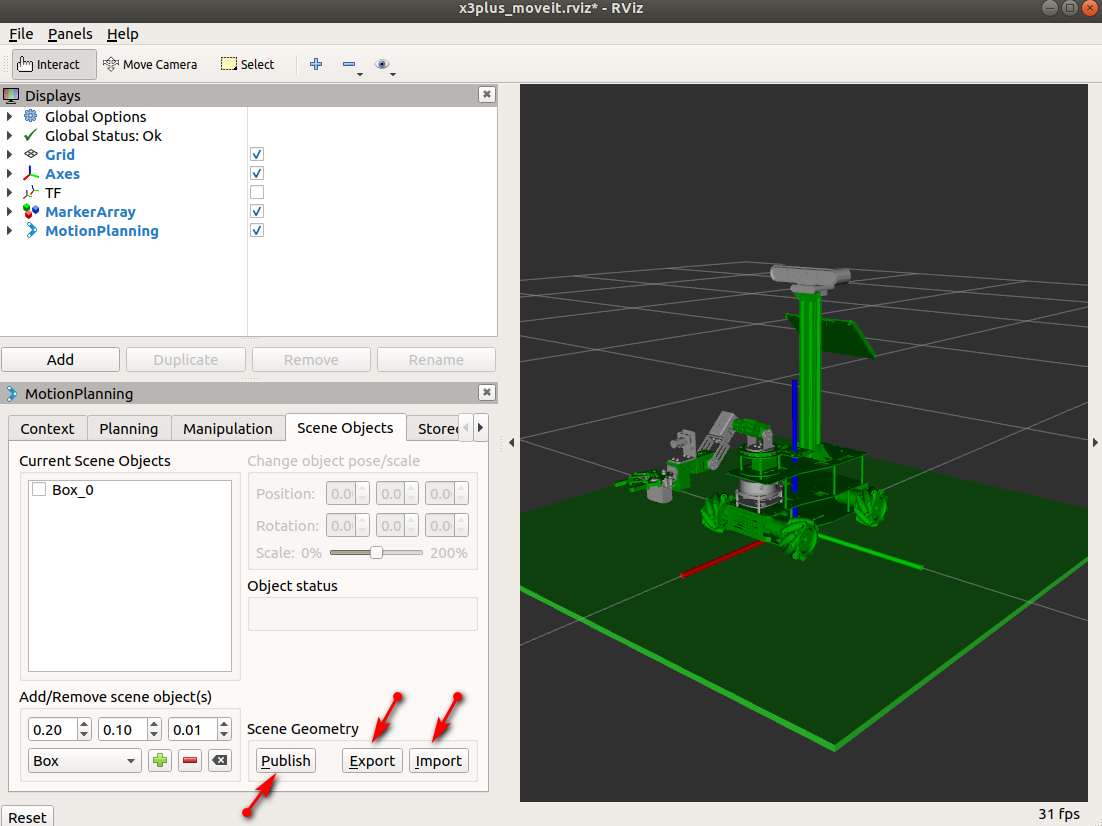The width and height of the screenshot is (1102, 826).
Task: Click the blue minus toolbar icon
Action: coord(349,64)
